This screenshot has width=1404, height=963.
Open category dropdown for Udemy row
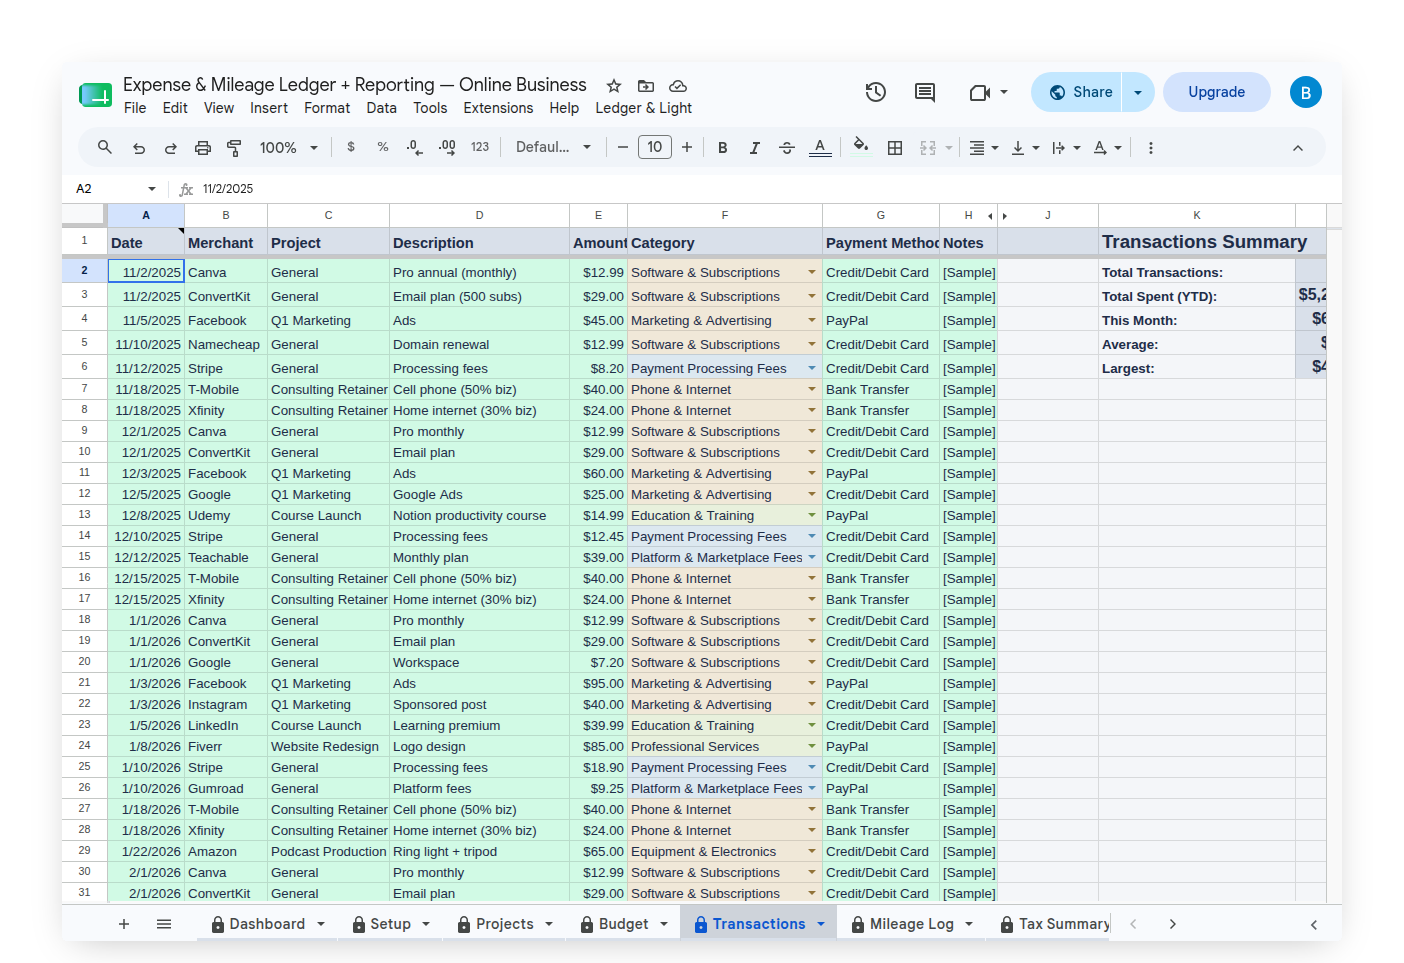point(812,516)
